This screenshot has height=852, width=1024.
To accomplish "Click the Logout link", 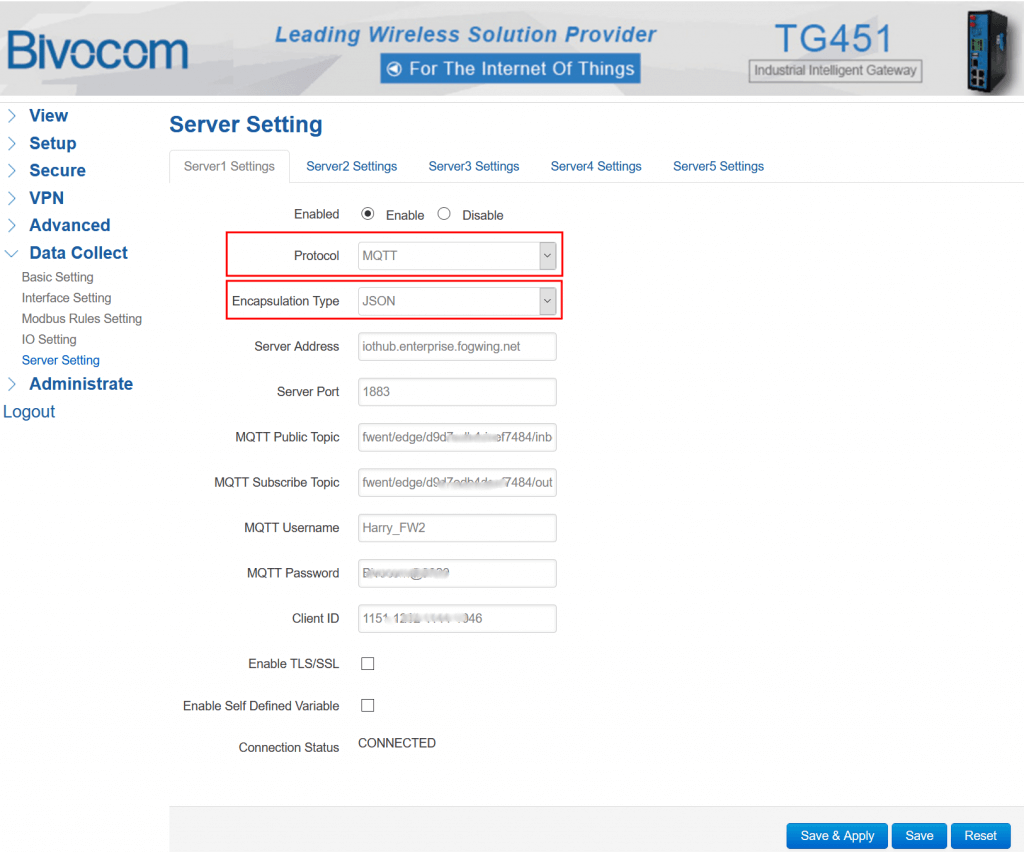I will (28, 411).
